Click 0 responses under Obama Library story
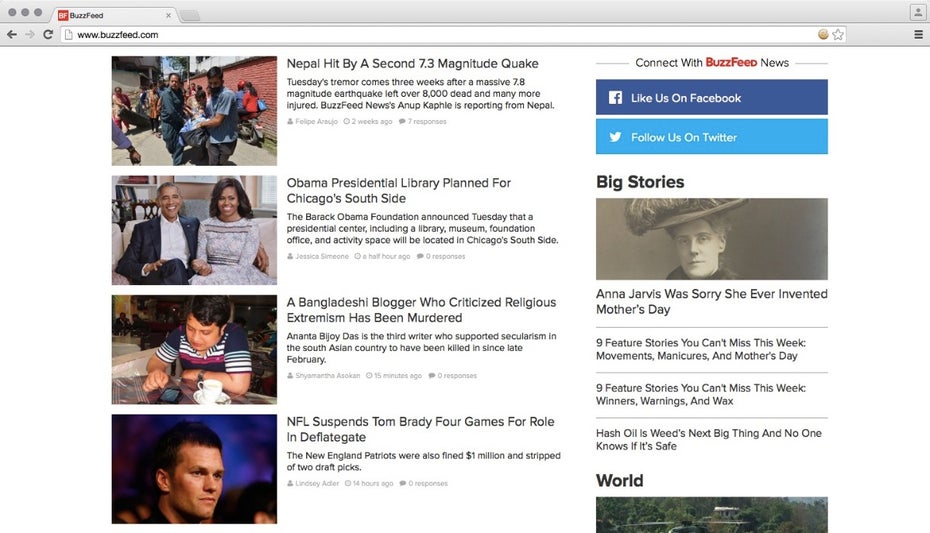This screenshot has width=930, height=533. click(441, 256)
